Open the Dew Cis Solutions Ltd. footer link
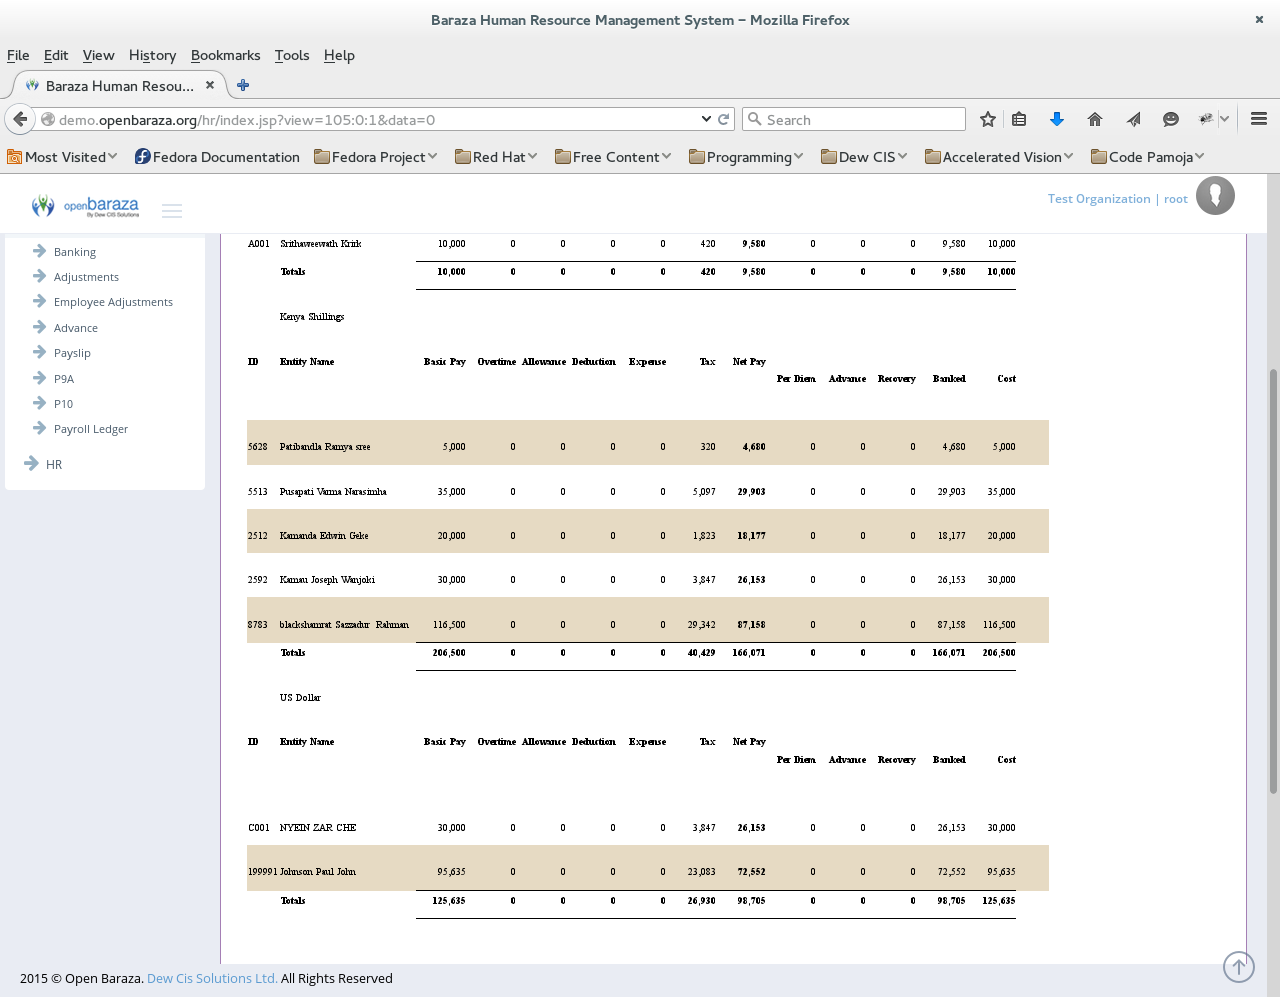This screenshot has height=997, width=1280. 212,978
